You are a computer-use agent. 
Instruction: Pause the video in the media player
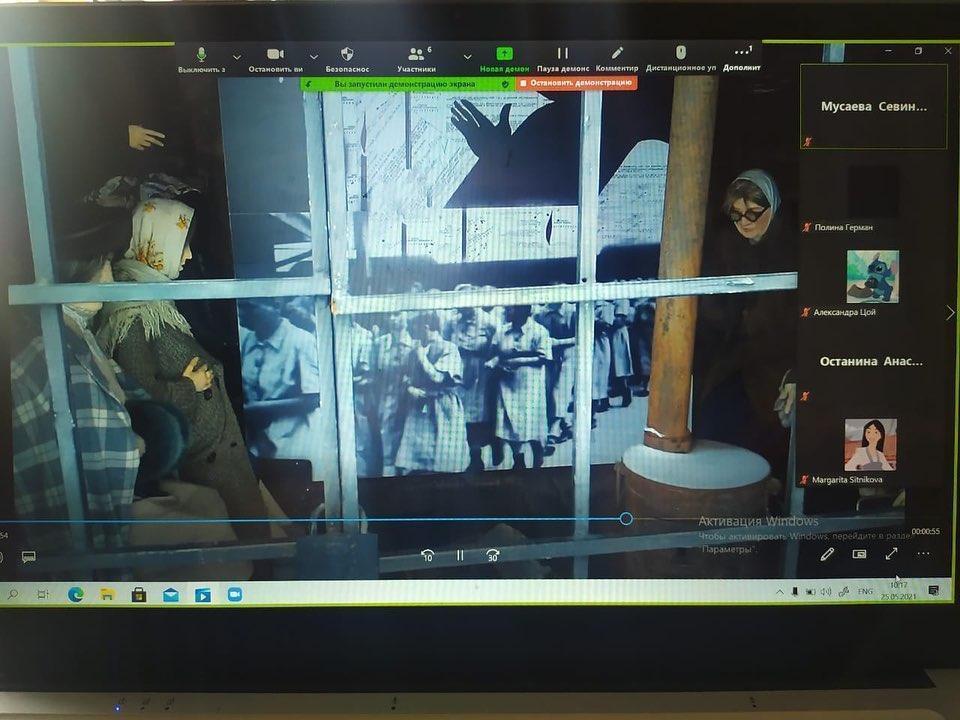(x=460, y=555)
